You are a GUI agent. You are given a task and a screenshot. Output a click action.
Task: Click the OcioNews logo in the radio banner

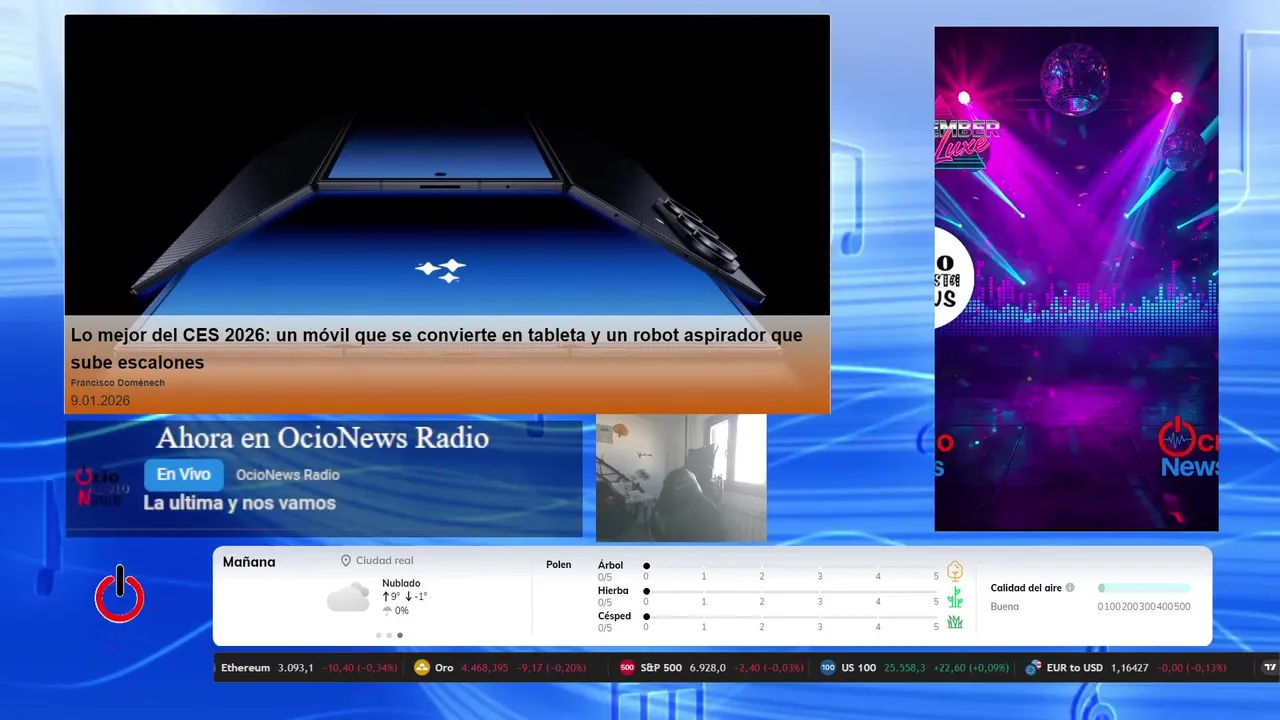click(x=103, y=487)
